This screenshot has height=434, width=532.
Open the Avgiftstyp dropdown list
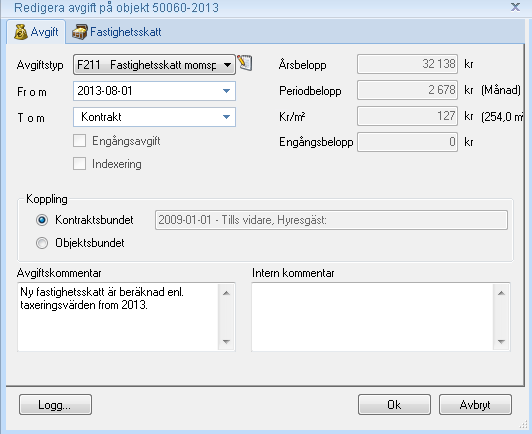click(x=227, y=64)
